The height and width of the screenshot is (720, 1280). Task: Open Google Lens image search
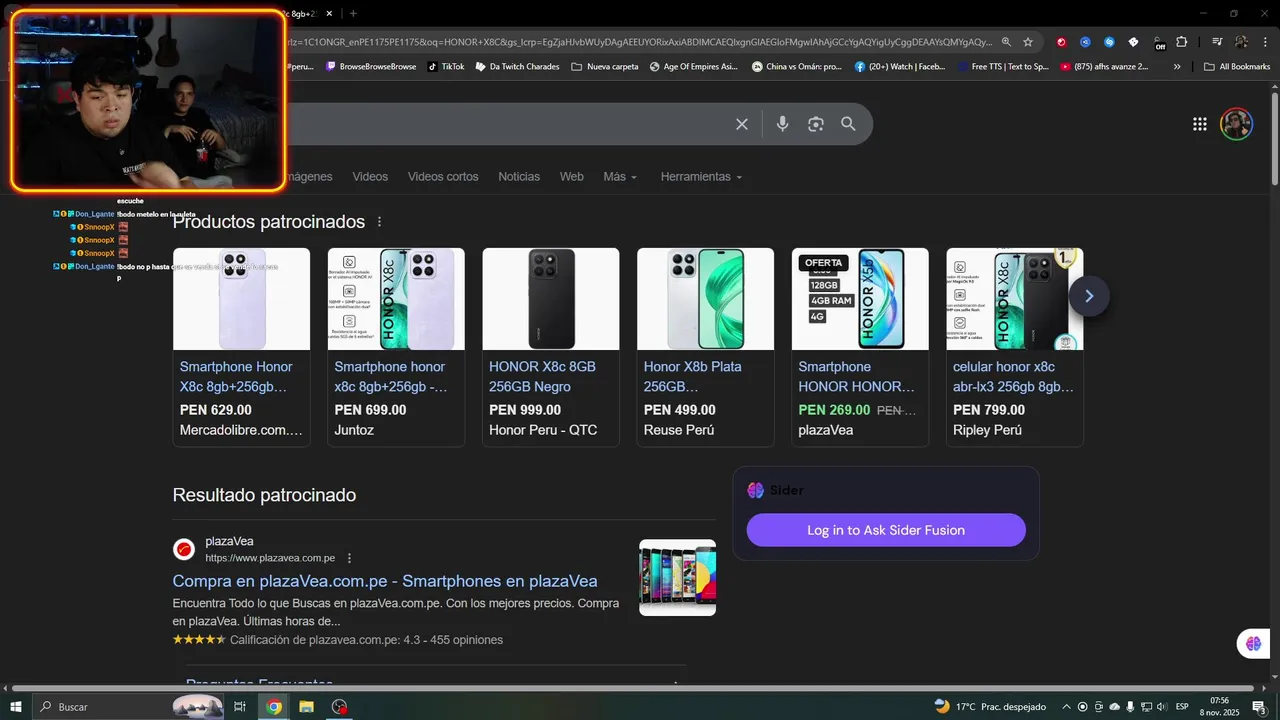pos(816,124)
